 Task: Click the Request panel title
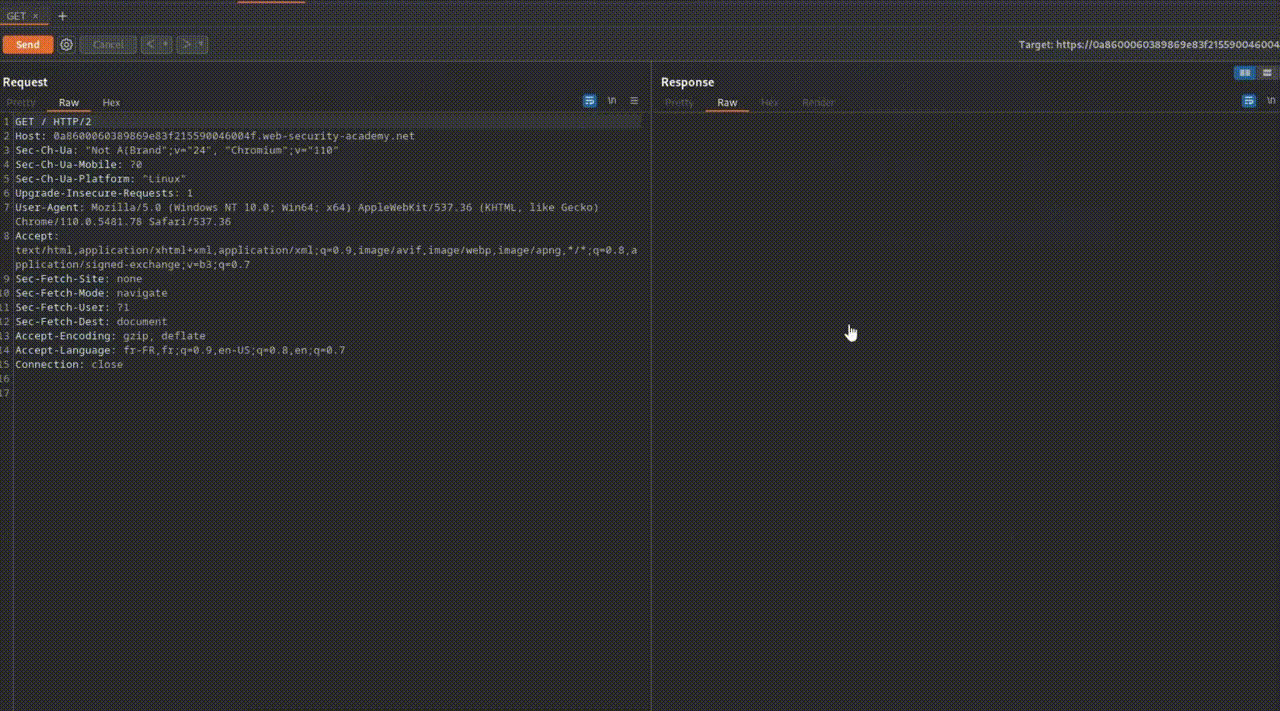coord(25,82)
